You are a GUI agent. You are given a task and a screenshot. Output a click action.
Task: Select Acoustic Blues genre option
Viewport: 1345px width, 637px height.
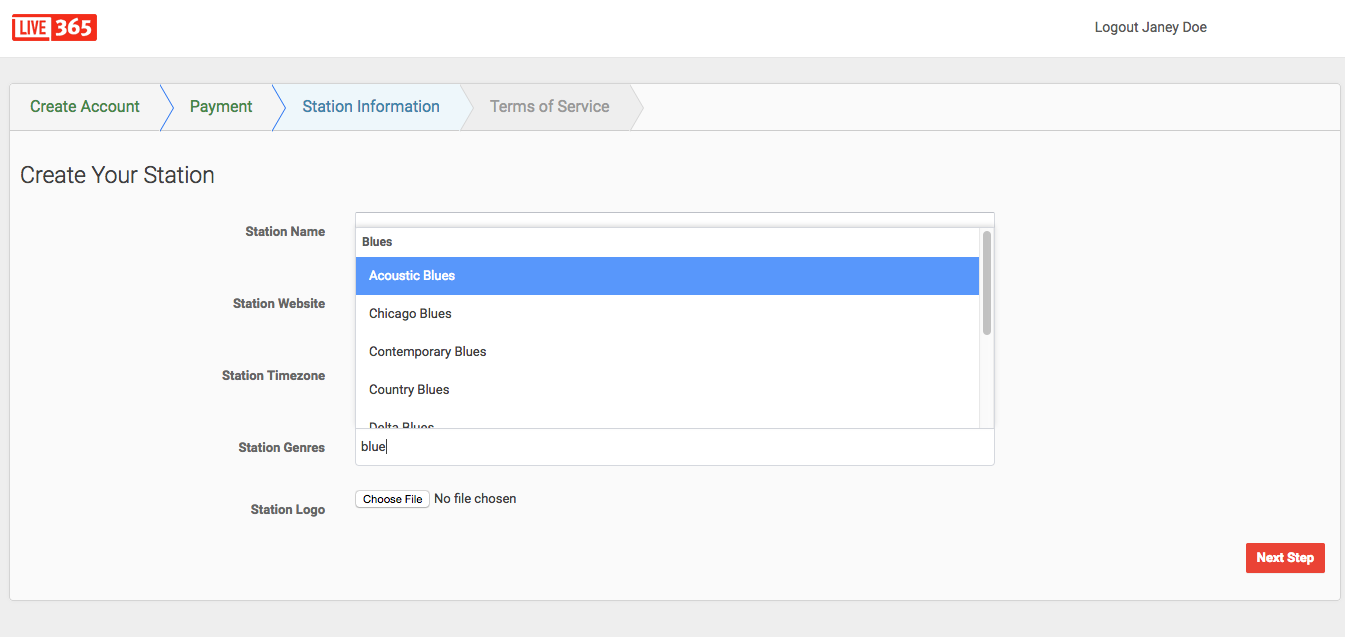[x=667, y=276]
